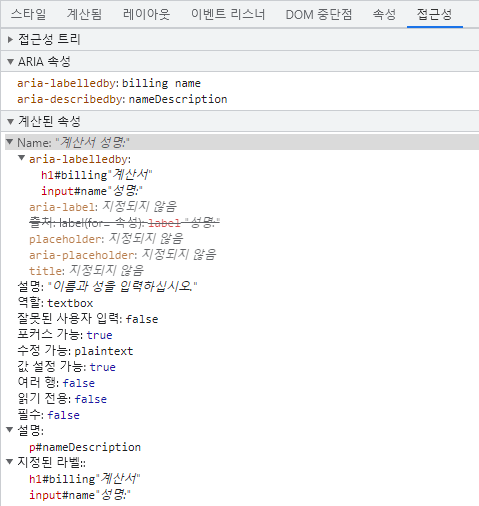
Task: Open h1#billing link under 지정된 라벨
Action: [x=62, y=479]
